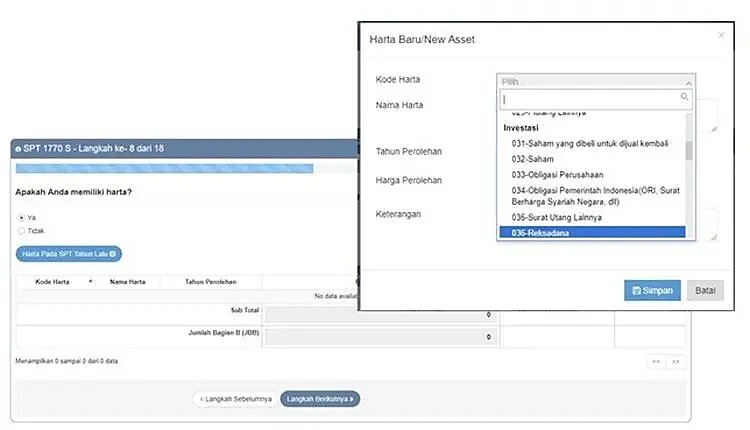Image resolution: width=750 pixels, height=430 pixels.
Task: Click the Investasi group heading
Action: 520,128
